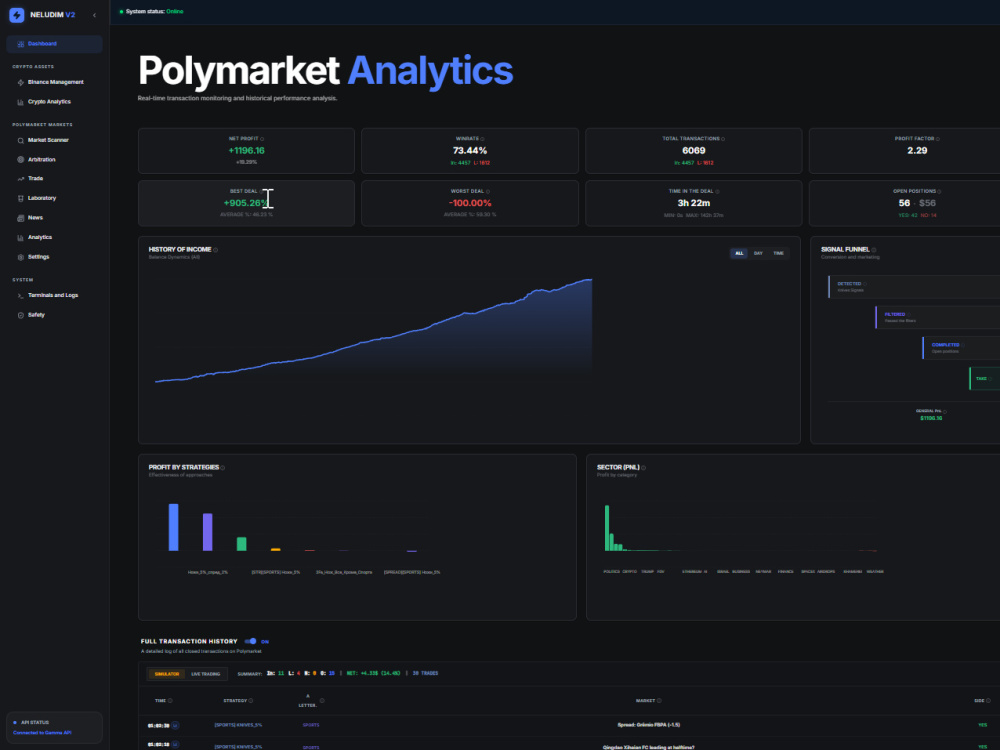The width and height of the screenshot is (1000, 750).
Task: Click the Neludim lightning bolt logo
Action: click(x=17, y=15)
